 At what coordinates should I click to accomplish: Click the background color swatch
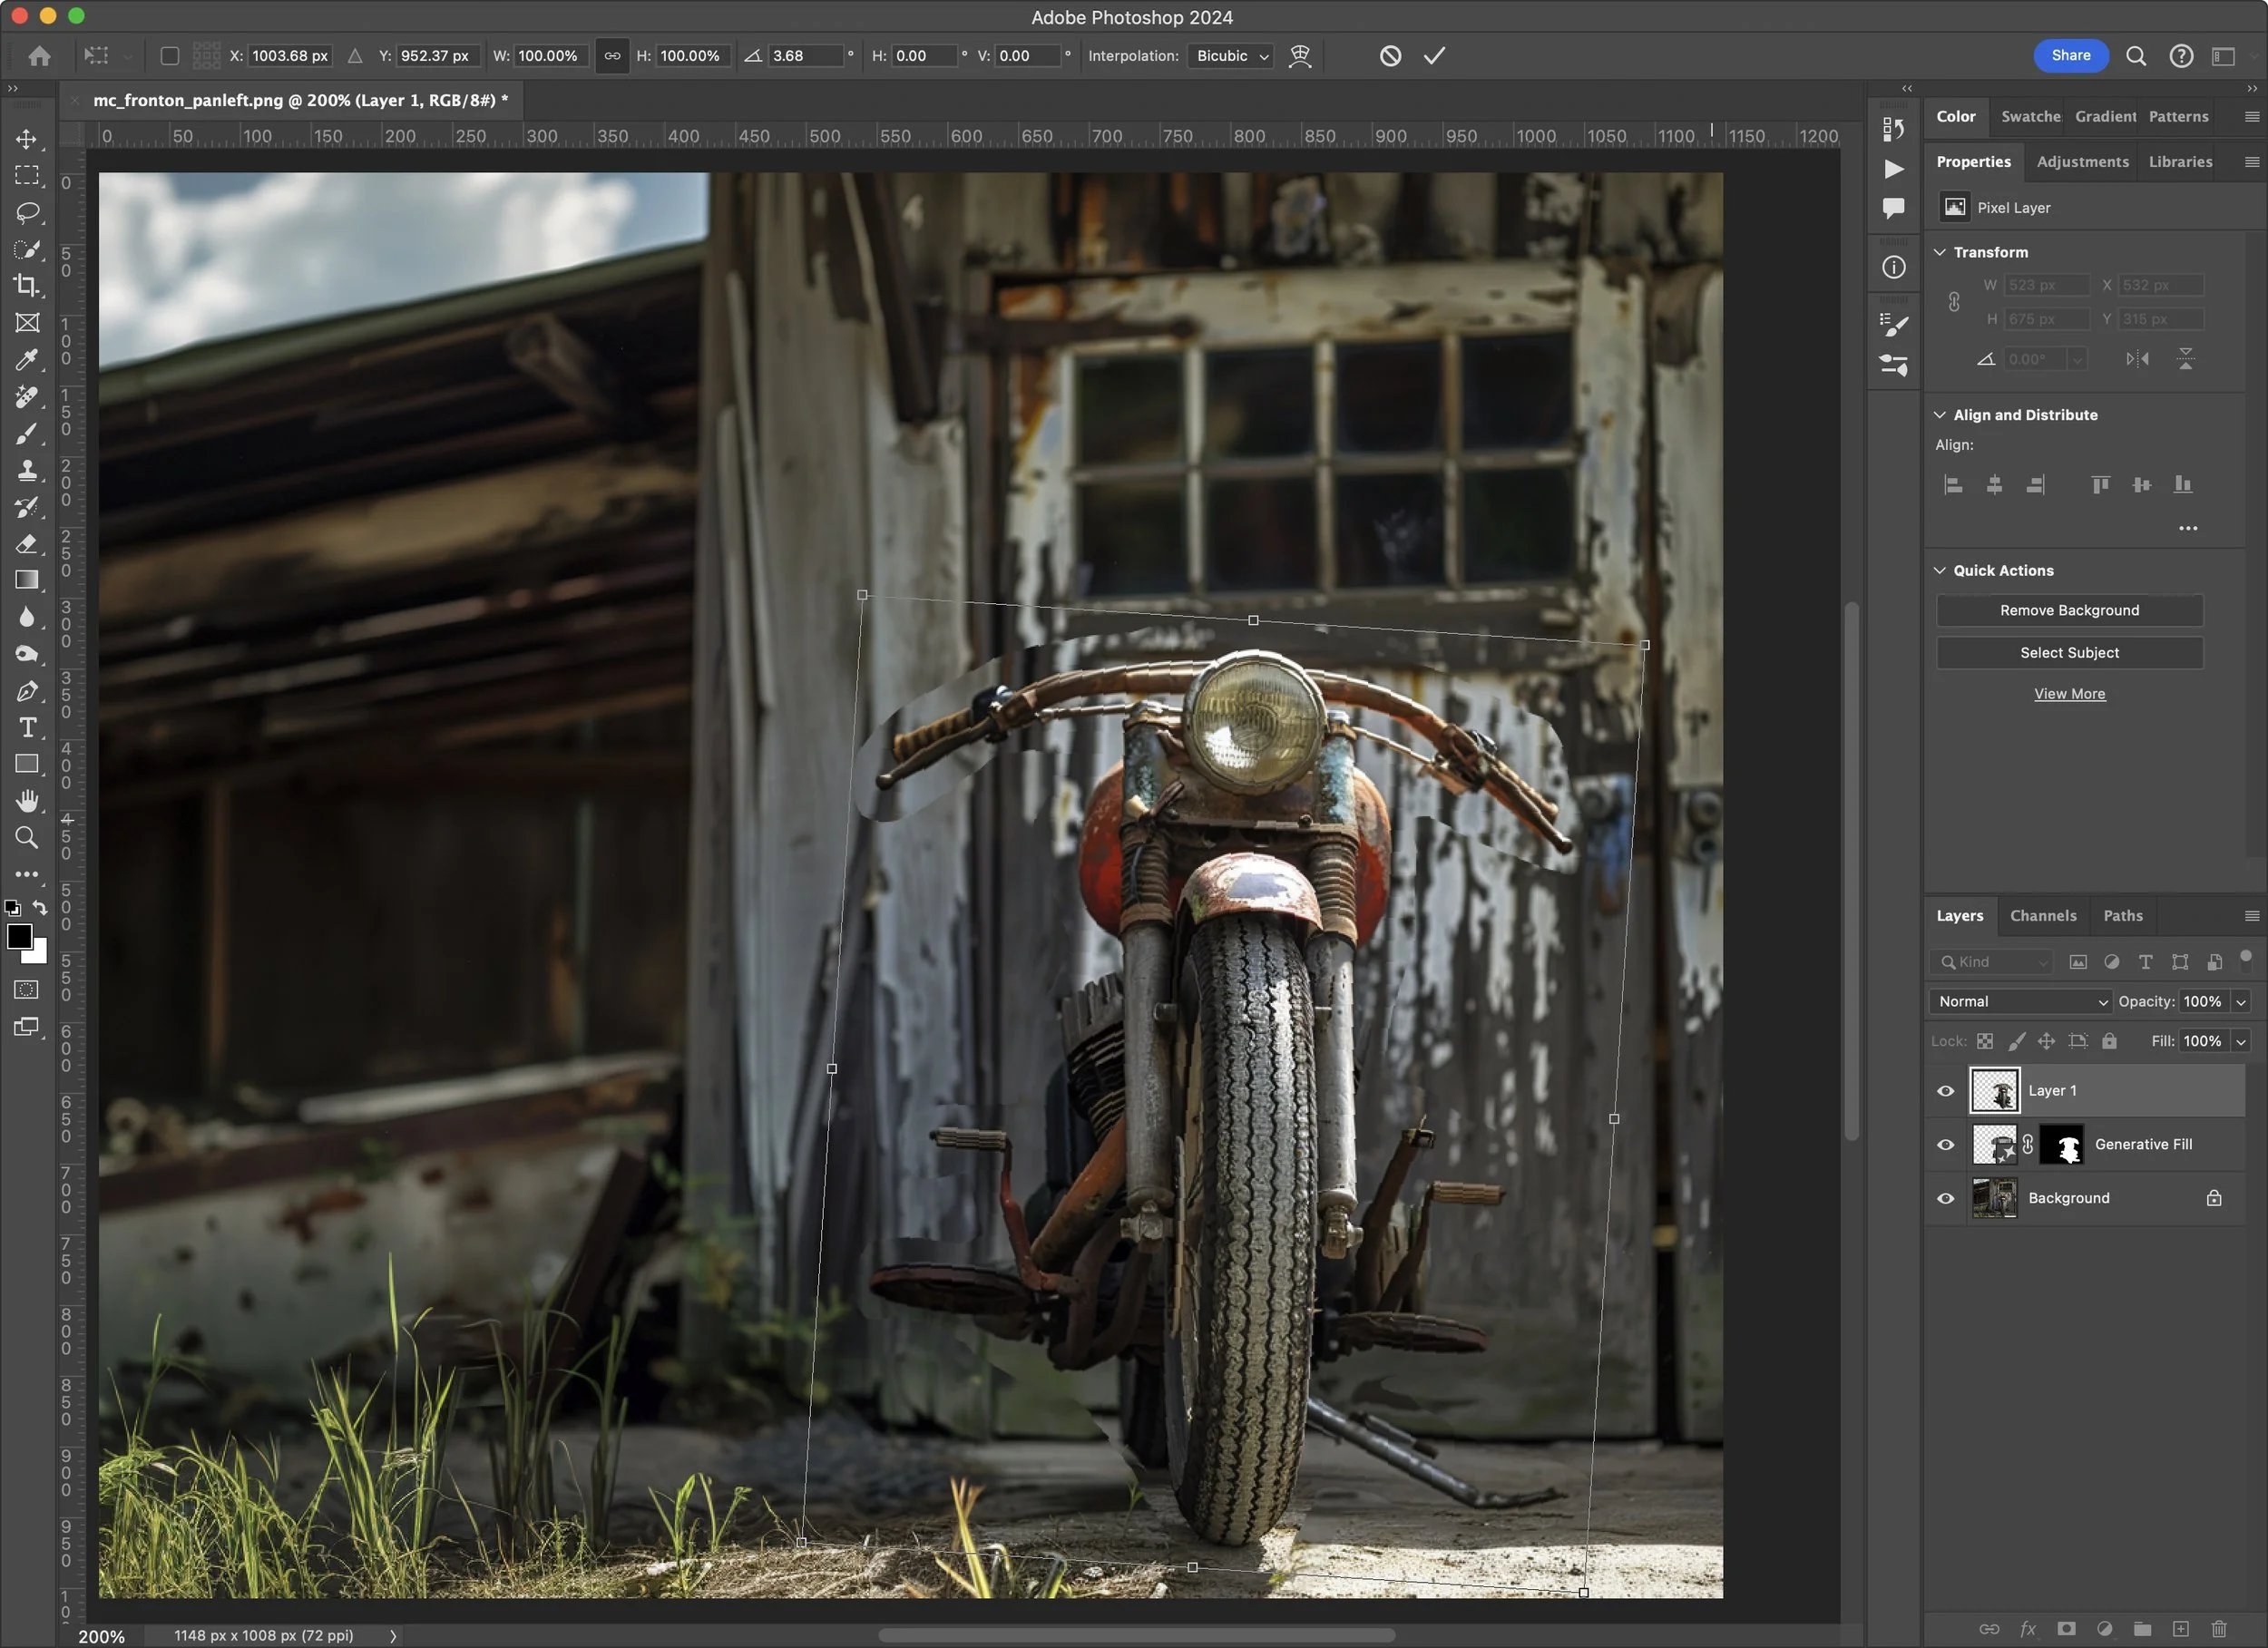(38, 954)
